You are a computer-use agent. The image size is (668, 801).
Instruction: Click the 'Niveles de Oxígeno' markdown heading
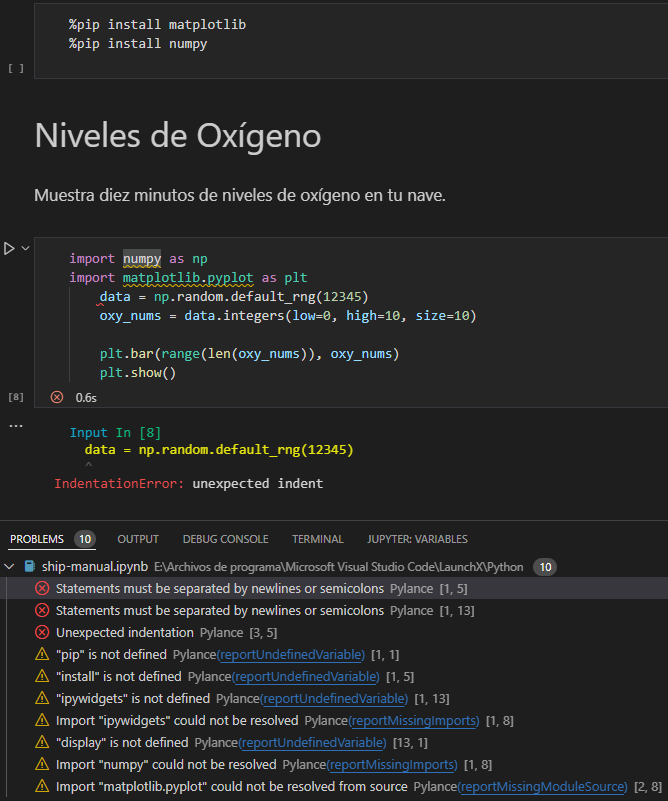coord(178,136)
